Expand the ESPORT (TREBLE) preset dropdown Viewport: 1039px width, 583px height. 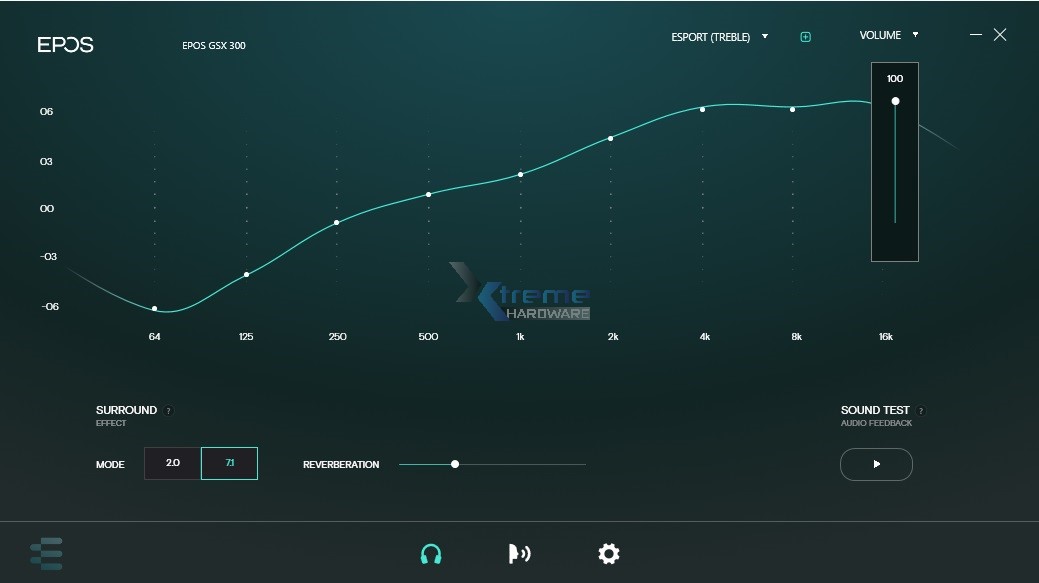click(720, 37)
